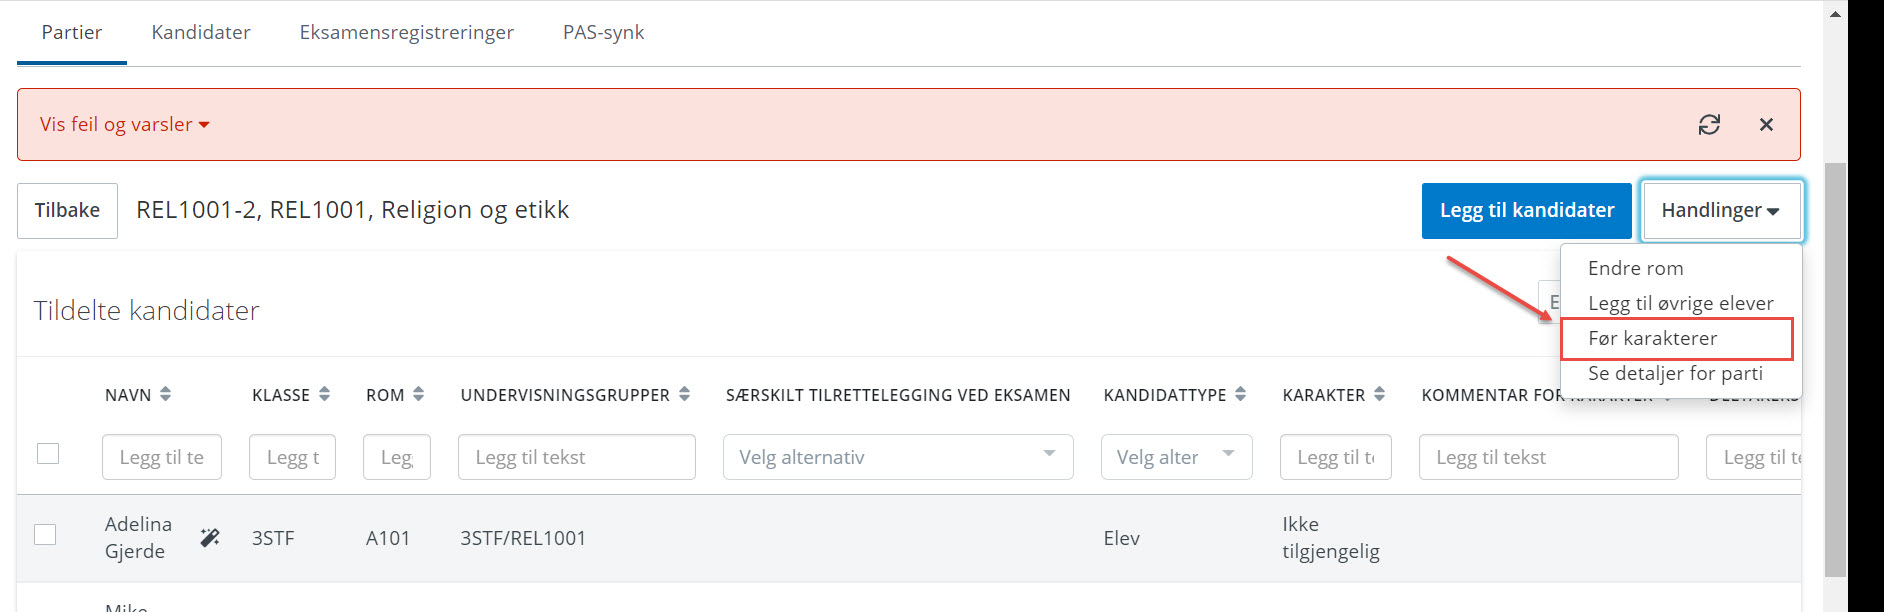Click the Undervisningsgrupper text filter field
Image resolution: width=1884 pixels, height=612 pixels.
pos(576,457)
